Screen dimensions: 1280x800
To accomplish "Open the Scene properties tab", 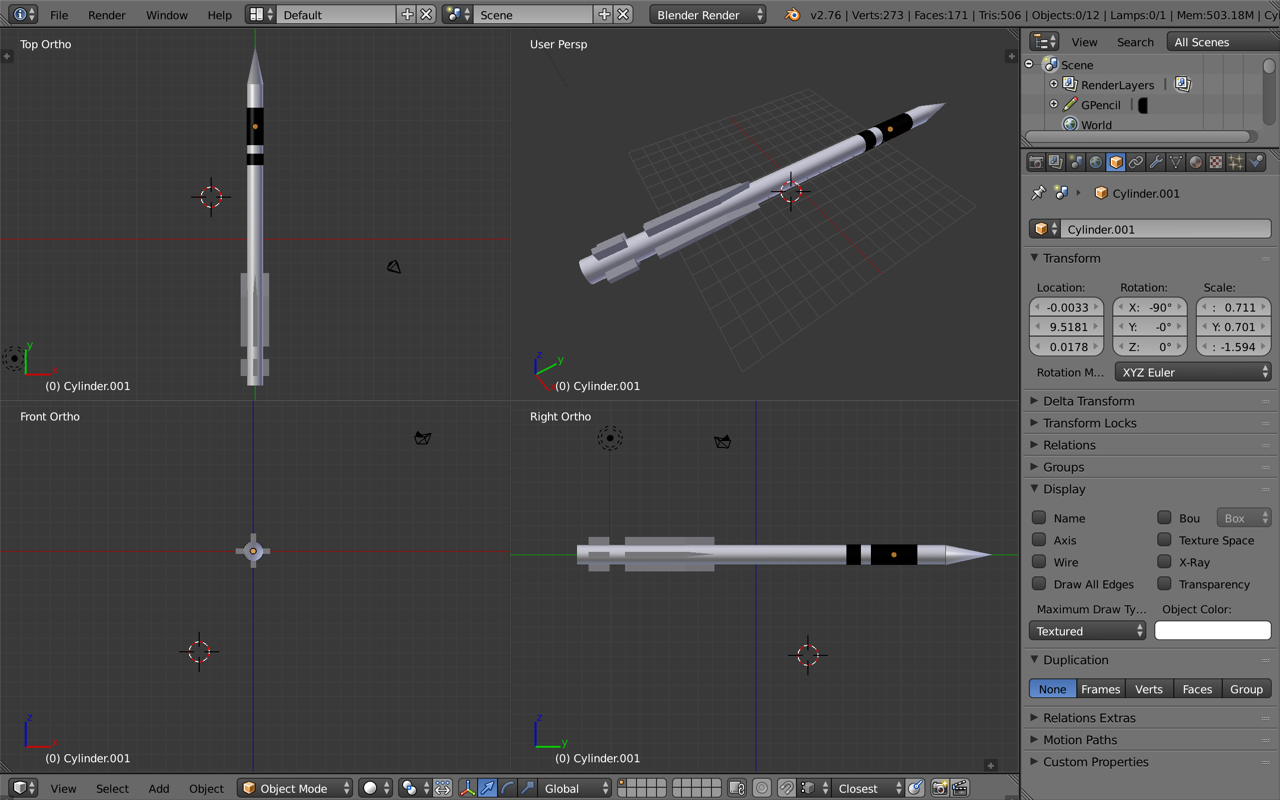I will pos(1076,162).
